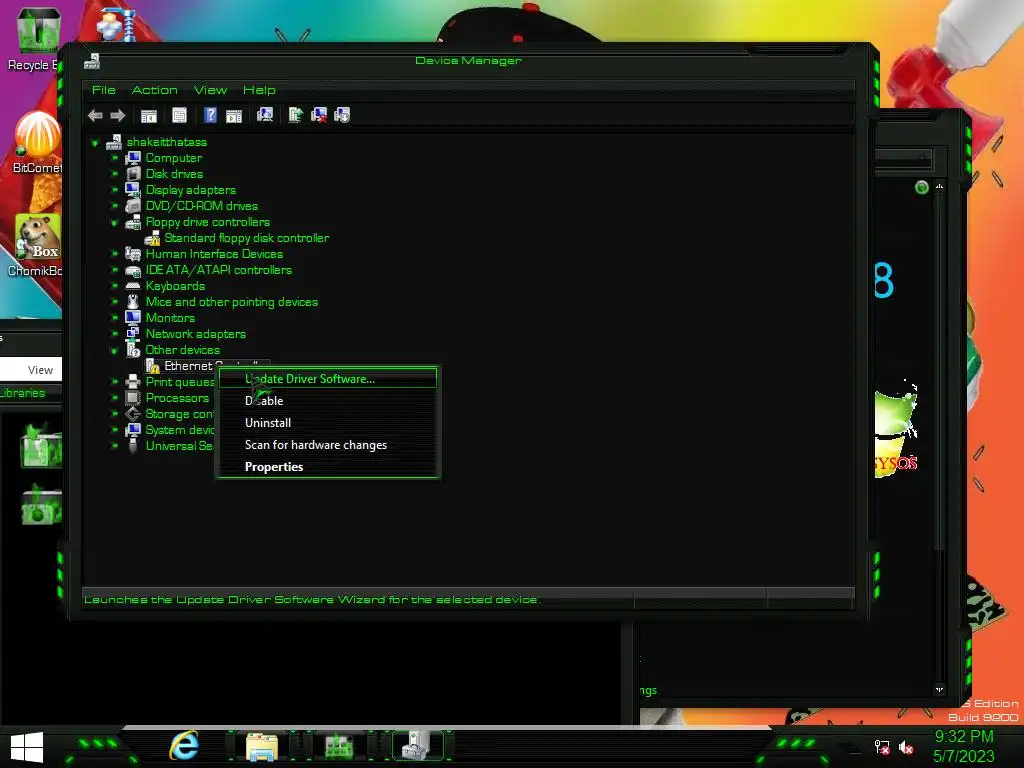Expand the Computer category arrow

(x=114, y=158)
